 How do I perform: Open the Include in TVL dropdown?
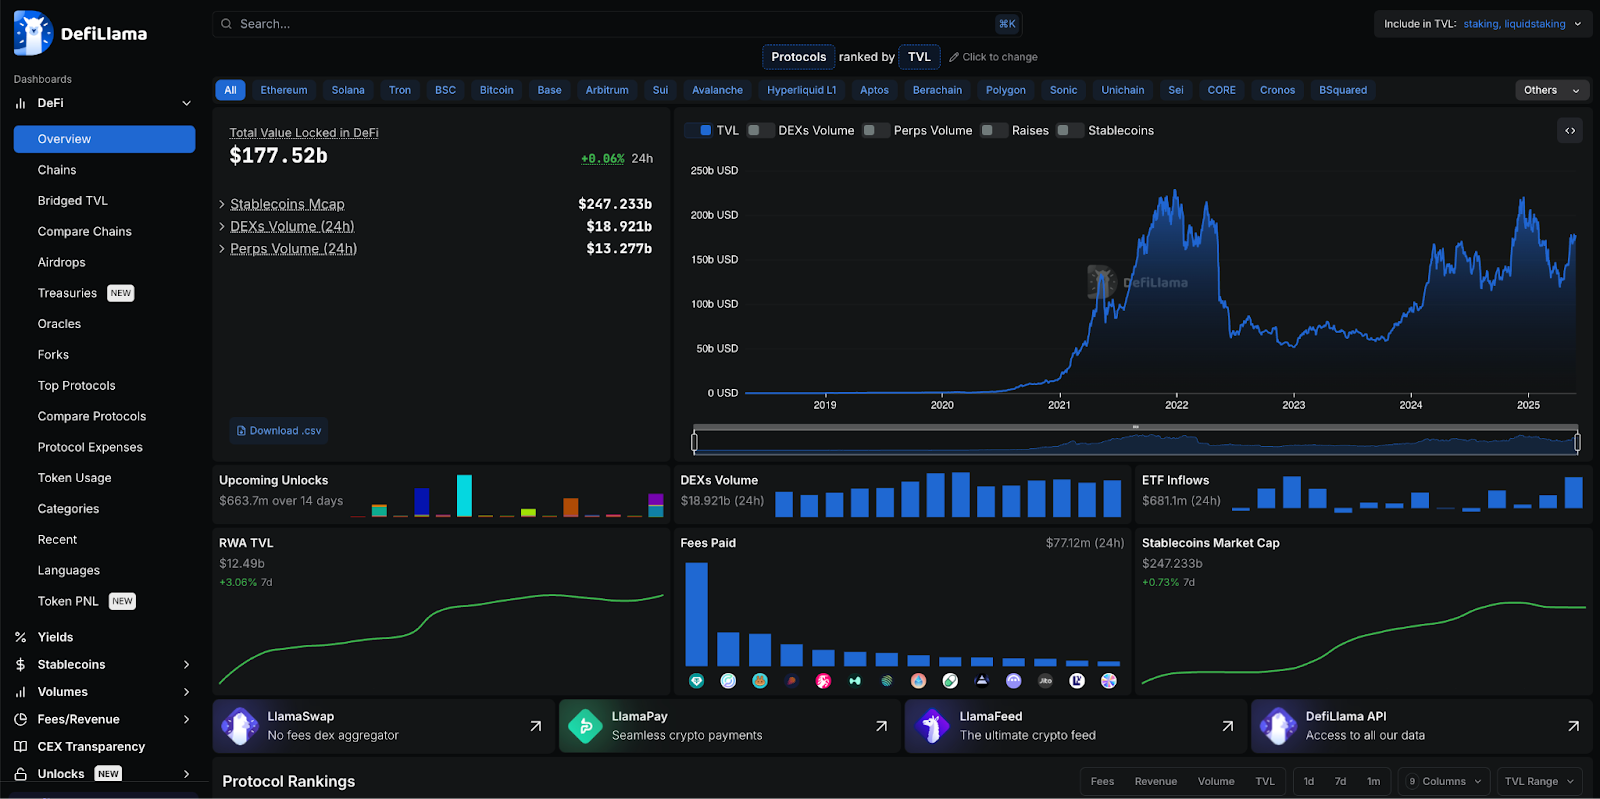coord(1482,24)
